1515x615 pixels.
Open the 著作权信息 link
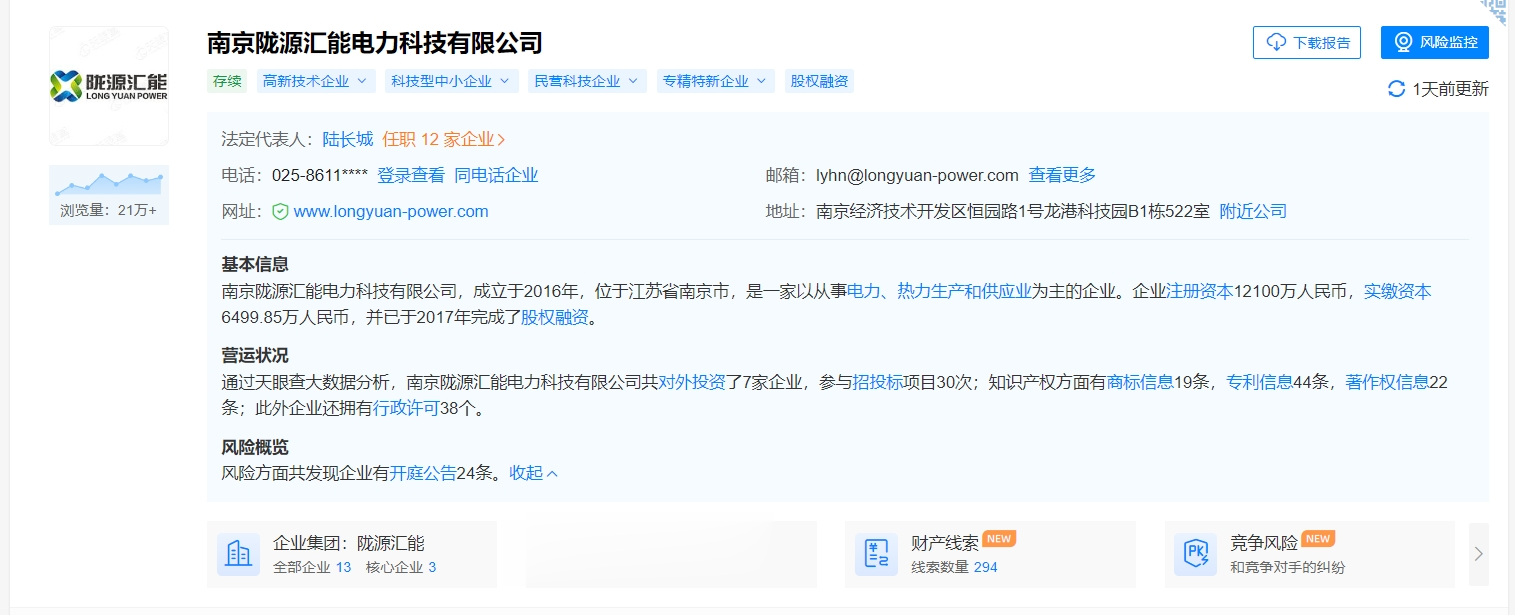[1387, 382]
